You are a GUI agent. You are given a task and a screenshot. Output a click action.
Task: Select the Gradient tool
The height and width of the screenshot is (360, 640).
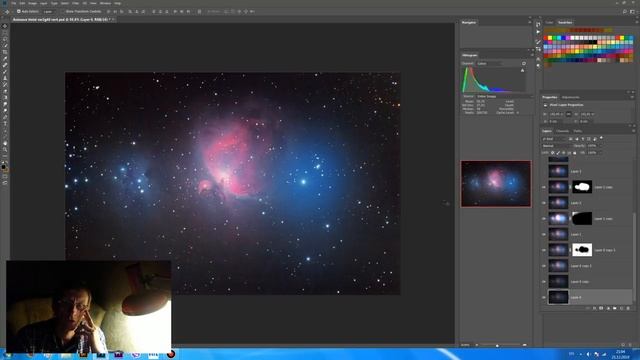pos(5,98)
